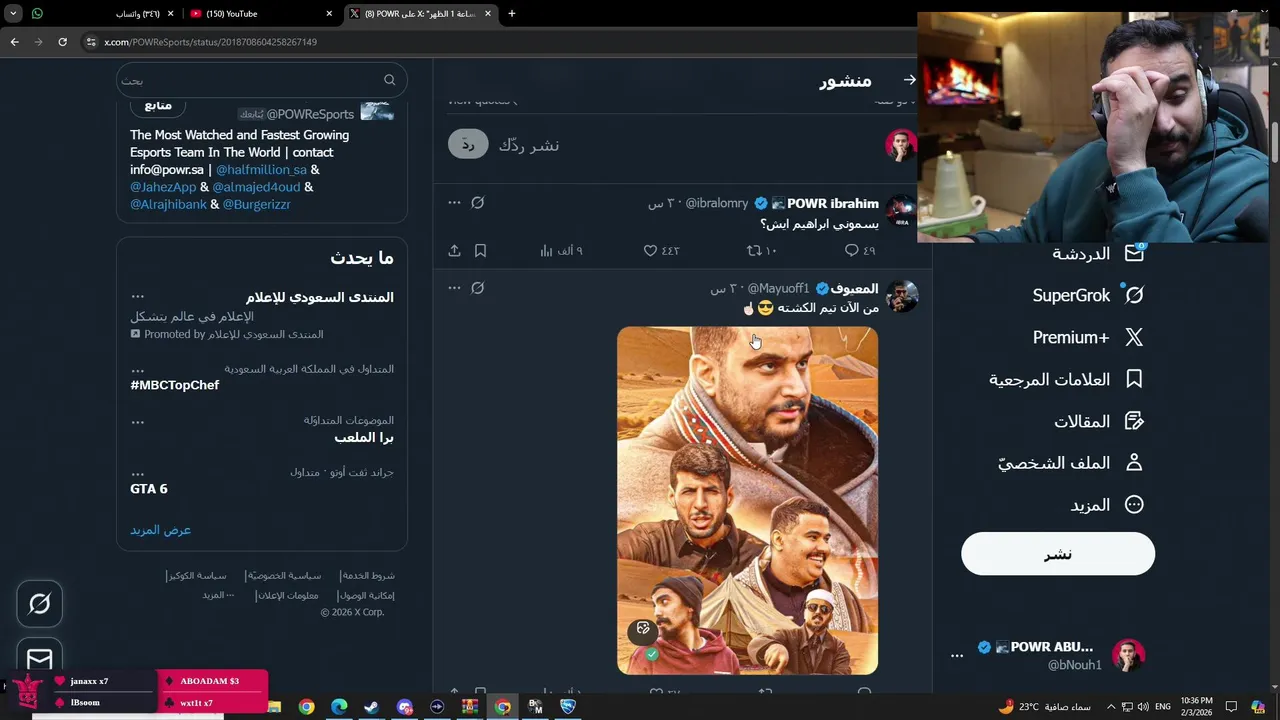1280x720 pixels.
Task: Show hidden system tray icons
Action: pos(1111,707)
